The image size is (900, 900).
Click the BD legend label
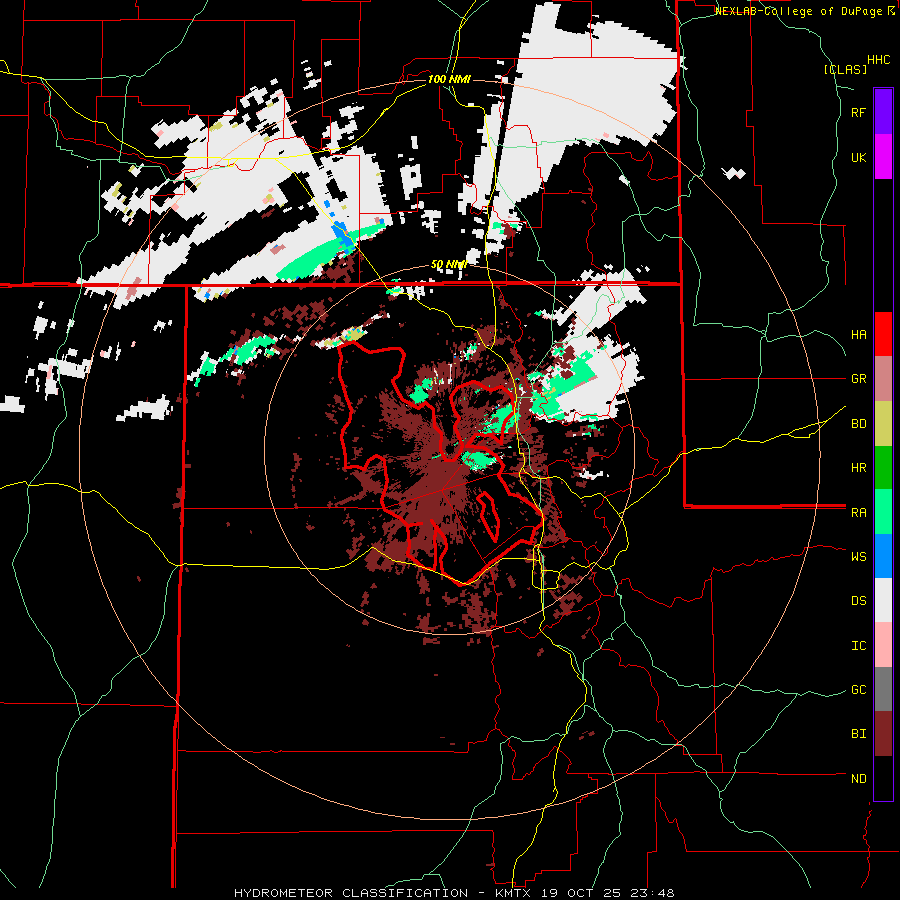859,424
